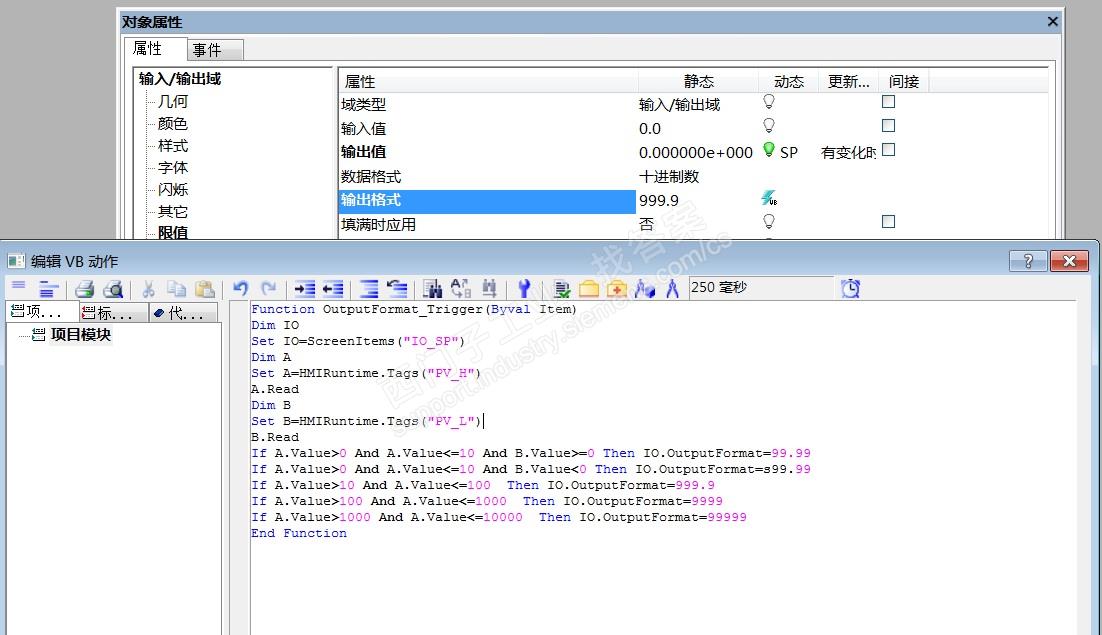This screenshot has height=635, width=1102.
Task: Click dynamic bulb for 输入值 row
Action: point(769,126)
